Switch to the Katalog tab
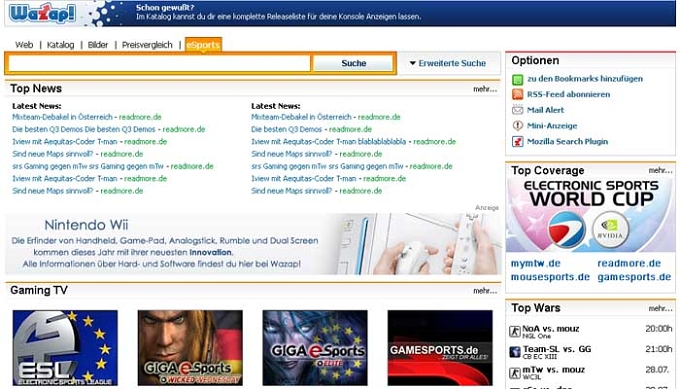This screenshot has width=680, height=389. point(60,45)
